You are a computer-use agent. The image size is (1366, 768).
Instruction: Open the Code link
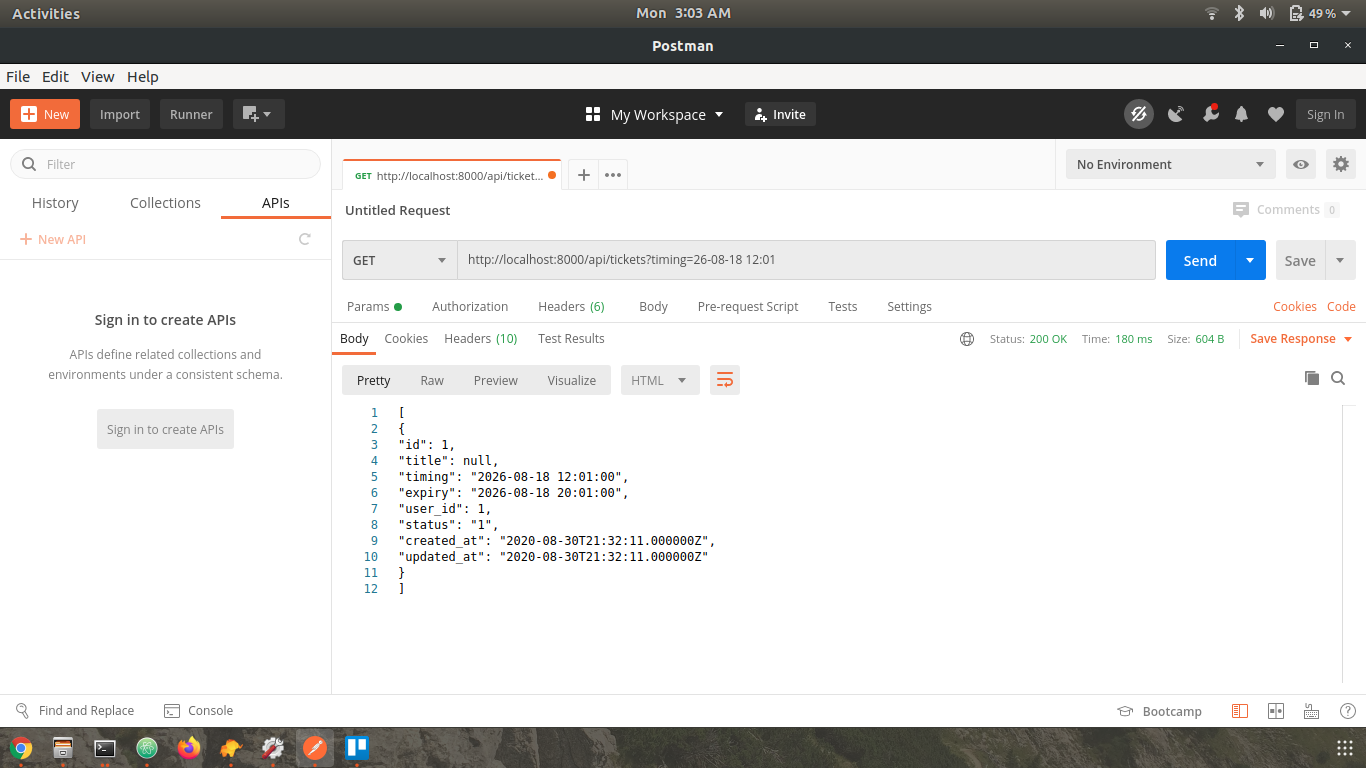tap(1341, 306)
